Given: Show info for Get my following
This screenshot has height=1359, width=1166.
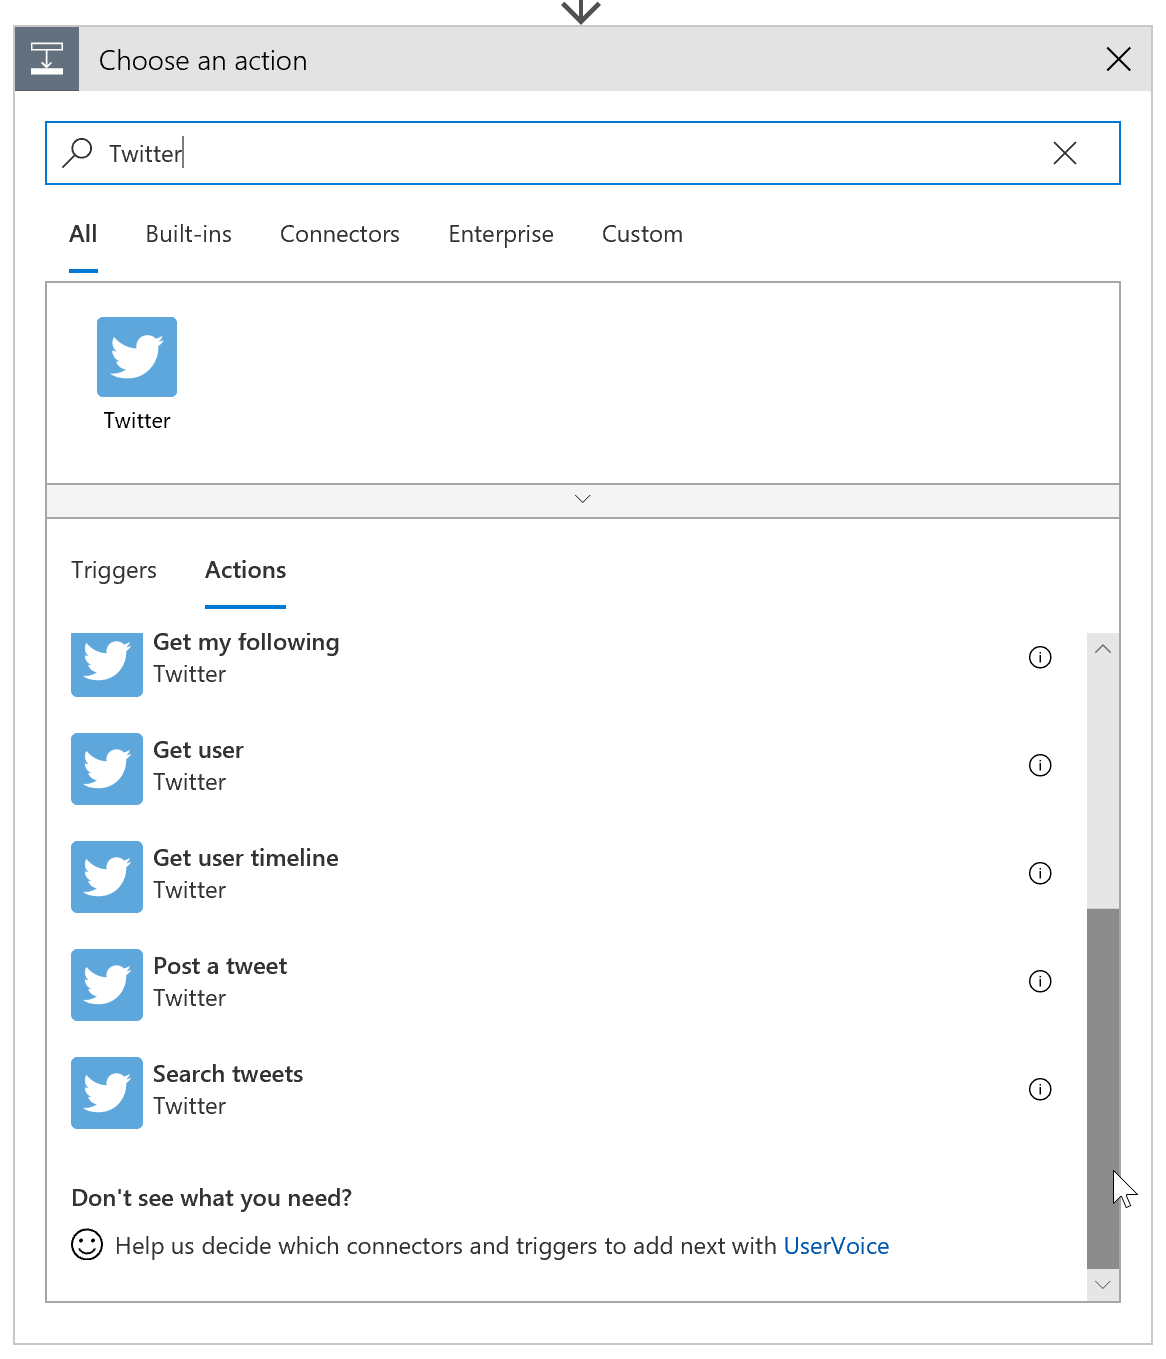Looking at the screenshot, I should [x=1040, y=657].
